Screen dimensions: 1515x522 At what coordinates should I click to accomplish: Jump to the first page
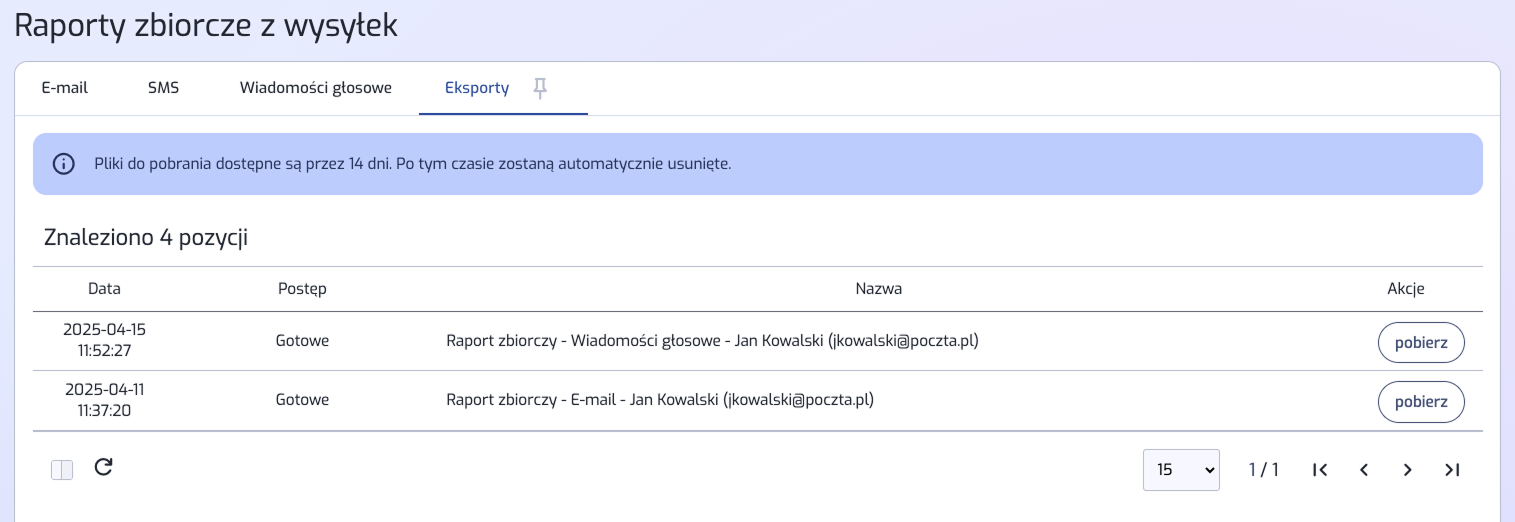click(x=1320, y=470)
